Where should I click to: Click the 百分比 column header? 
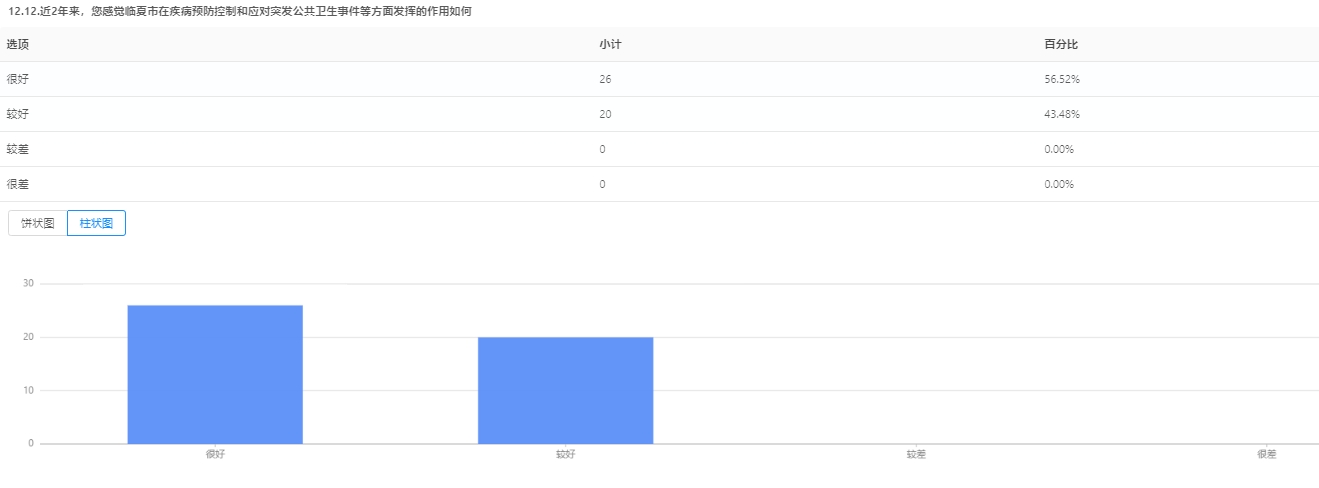1060,45
